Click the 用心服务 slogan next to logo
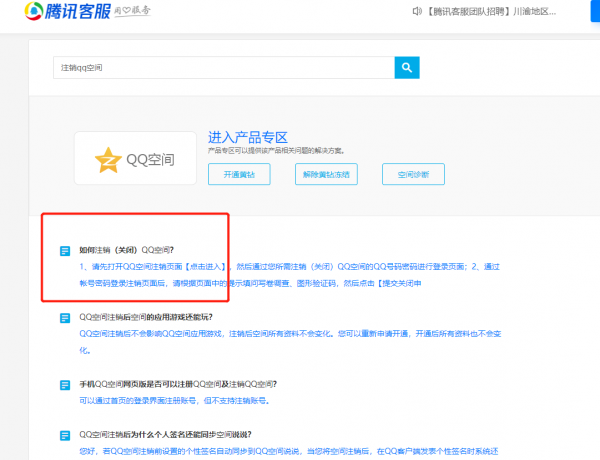The height and width of the screenshot is (460, 600). click(x=132, y=11)
